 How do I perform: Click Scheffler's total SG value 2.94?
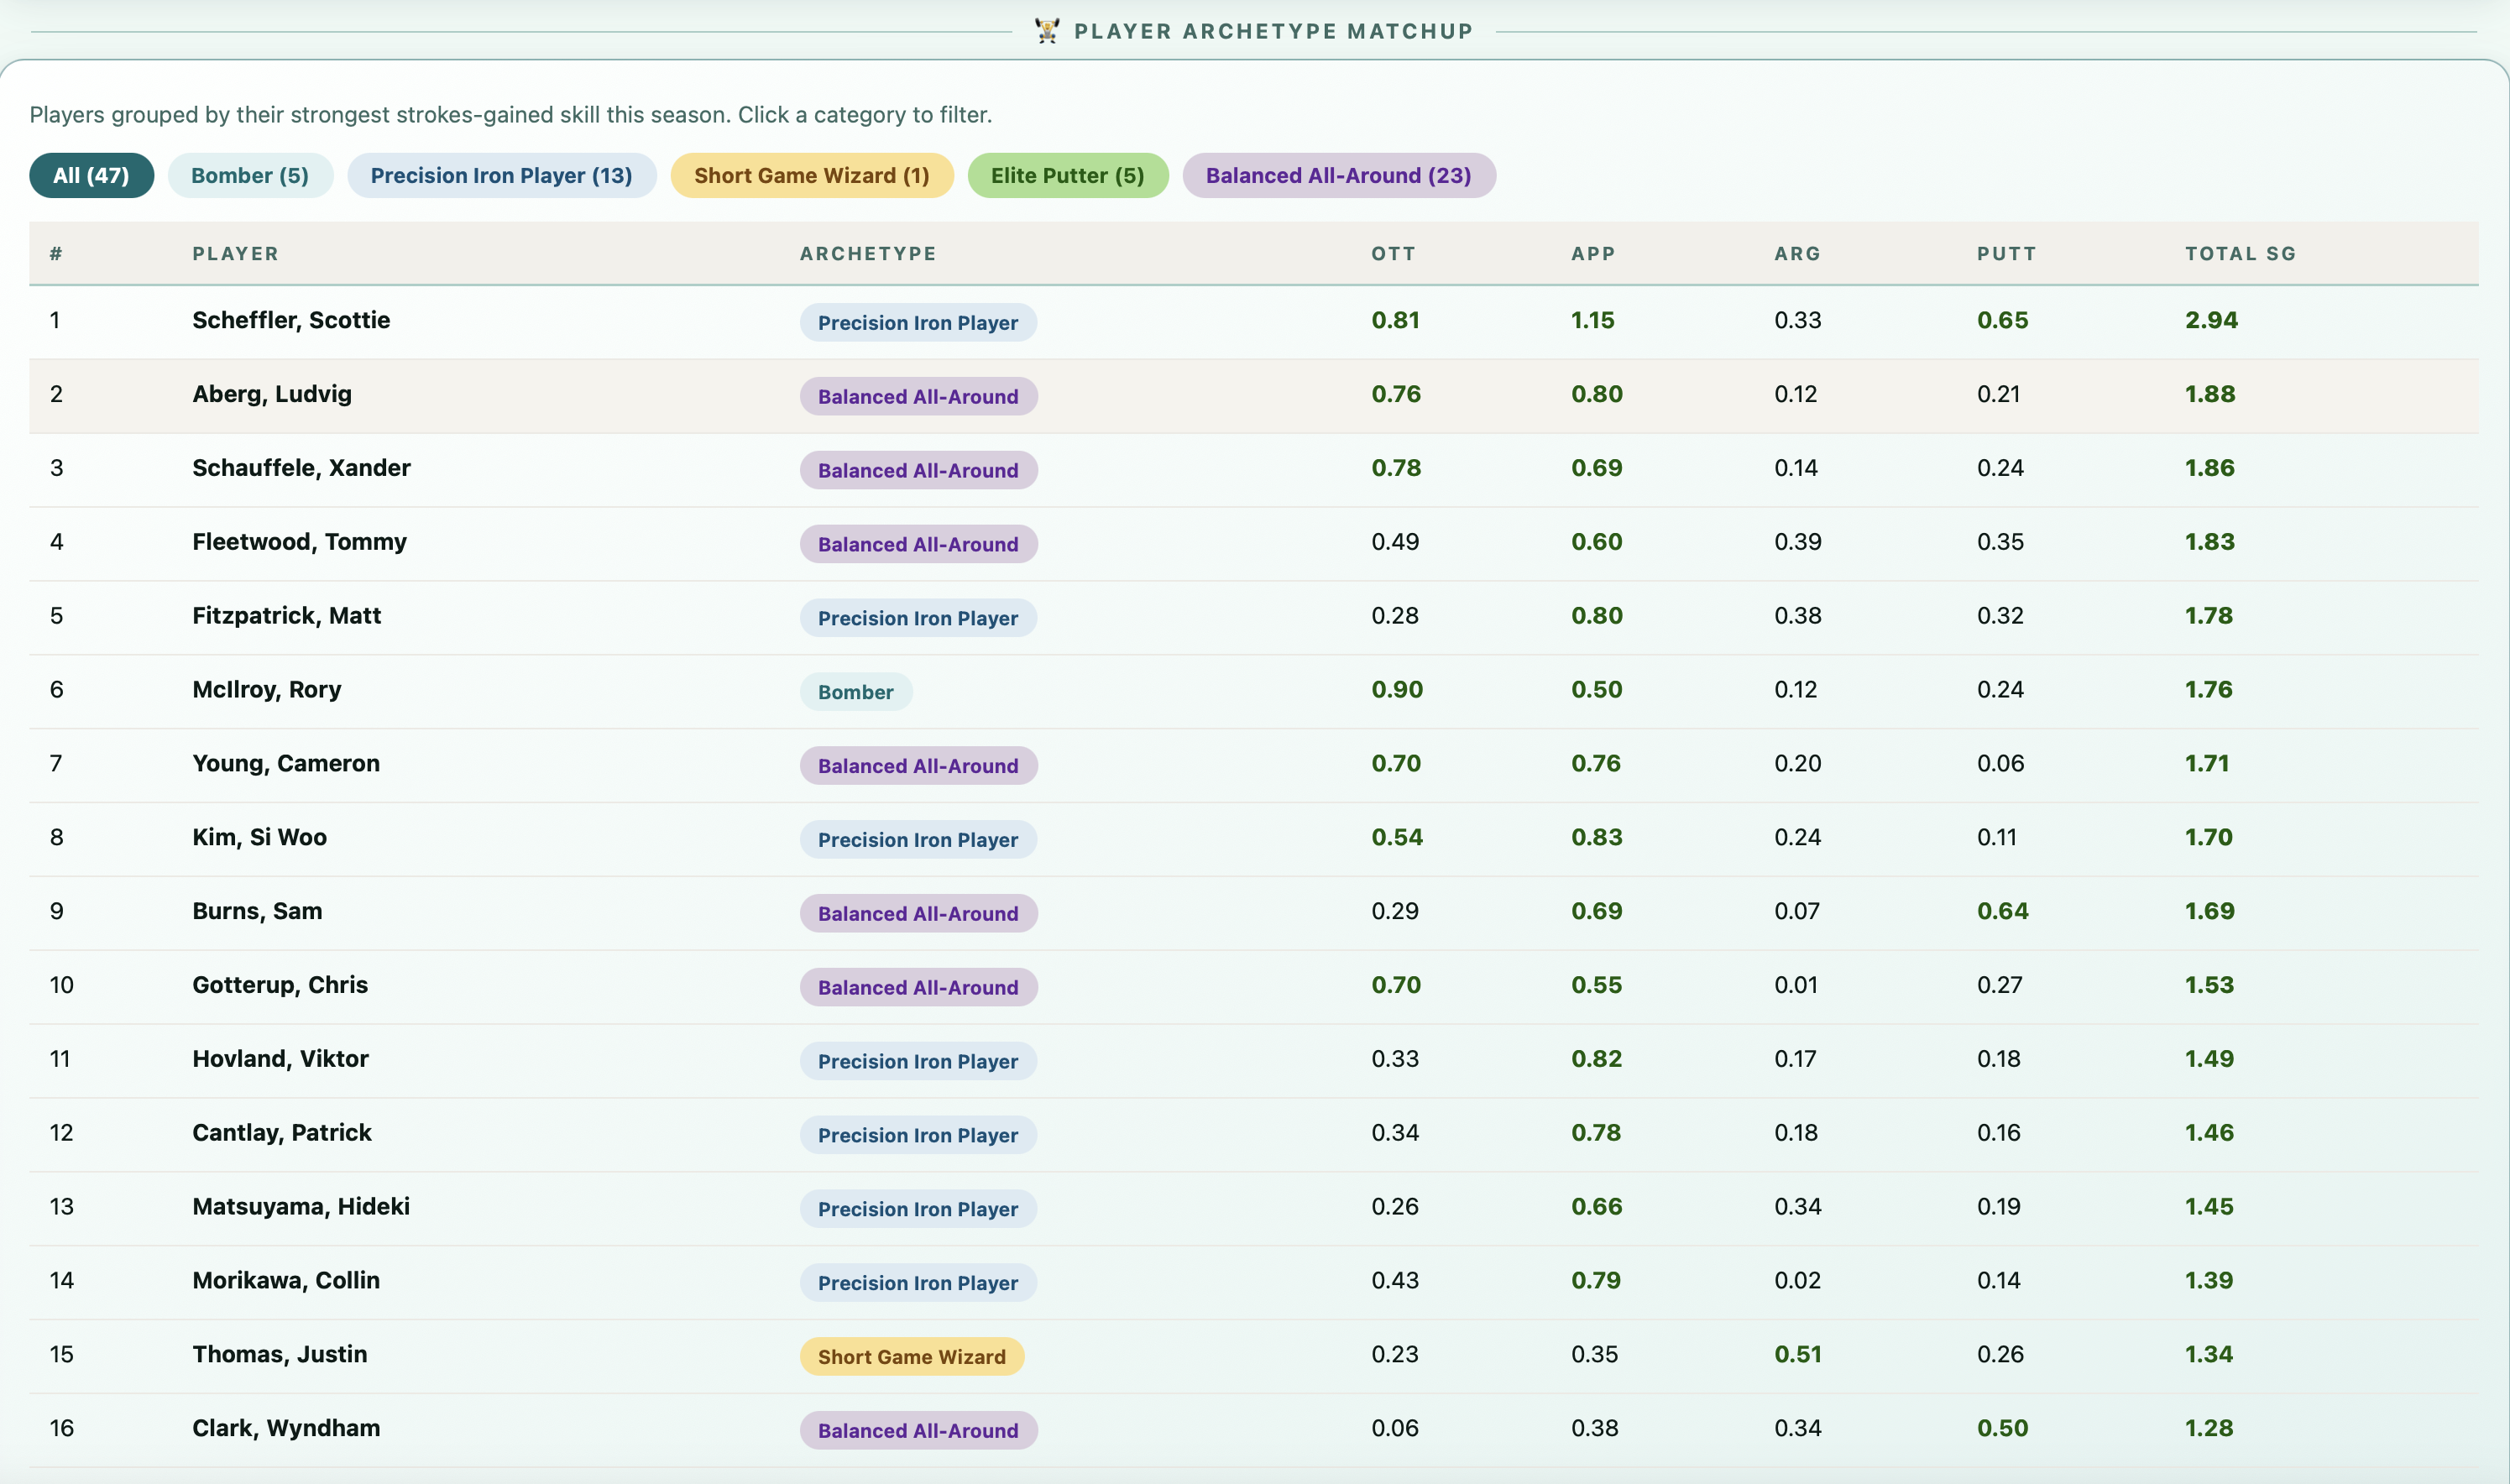[2211, 320]
